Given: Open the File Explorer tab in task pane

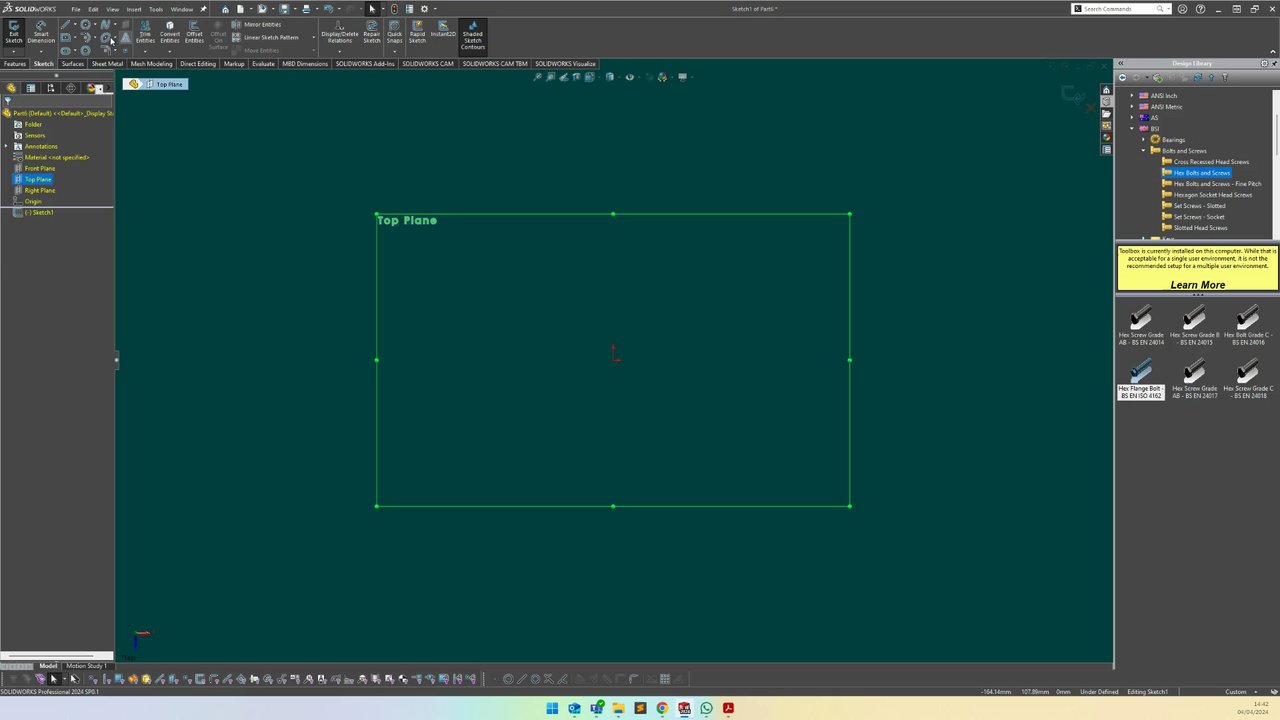Looking at the screenshot, I should (1106, 113).
